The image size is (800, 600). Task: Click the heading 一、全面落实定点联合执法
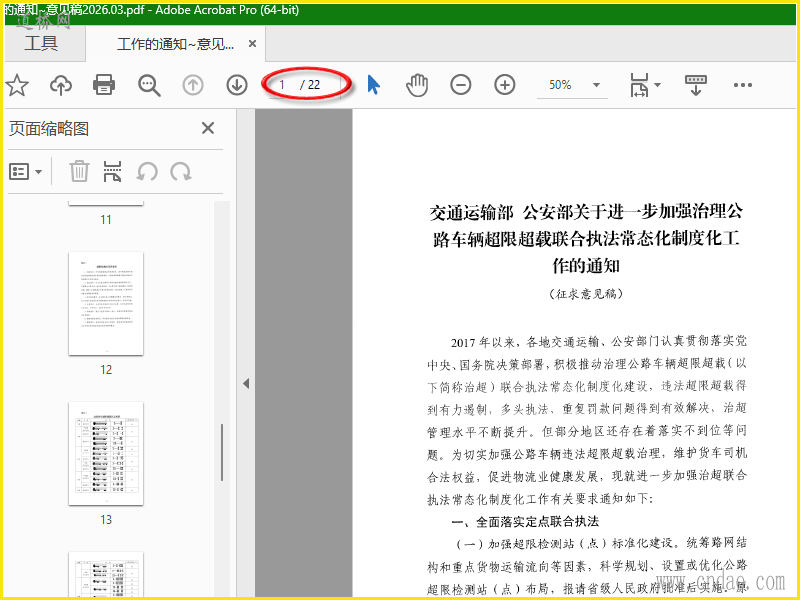(525, 521)
